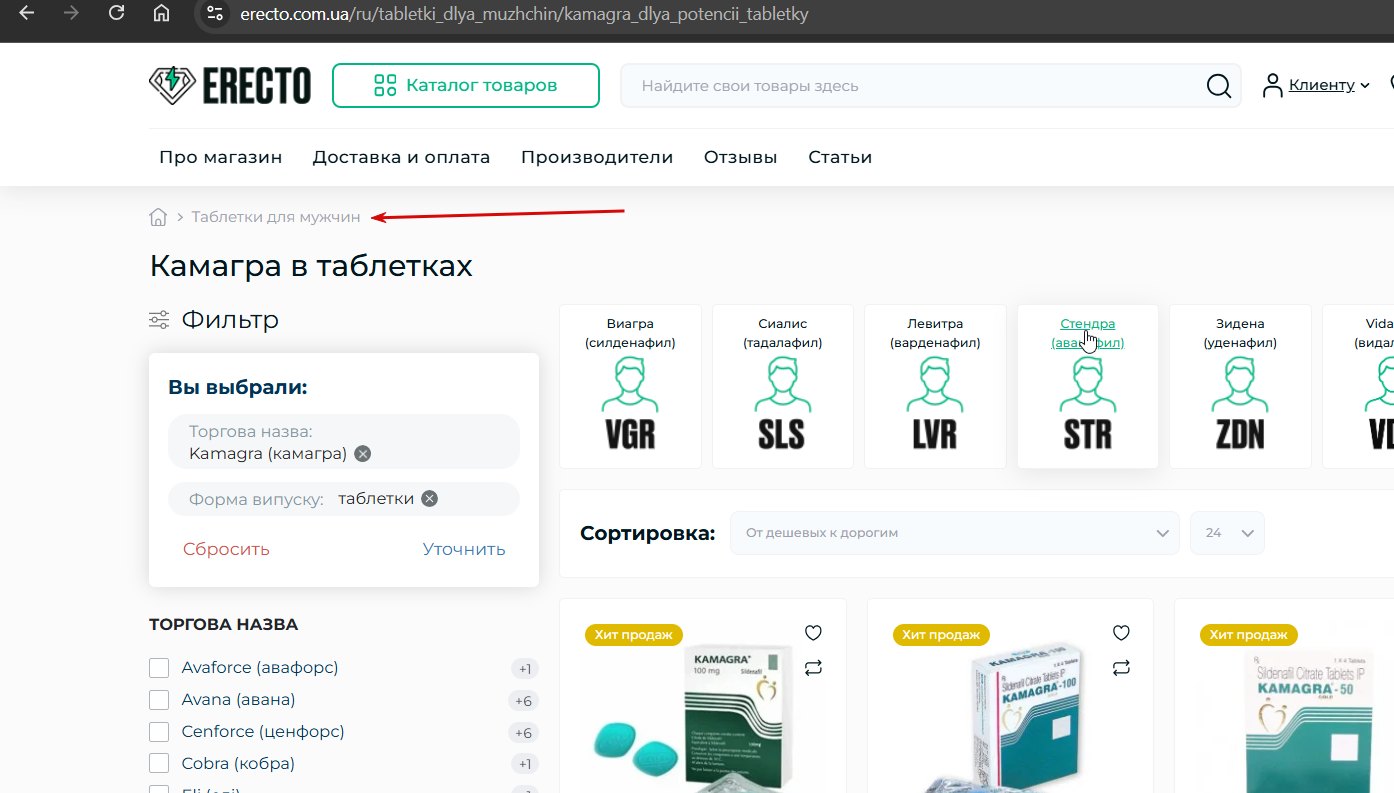Tick the Avaforce (авафорс) checkbox
1394x793 pixels.
click(159, 668)
